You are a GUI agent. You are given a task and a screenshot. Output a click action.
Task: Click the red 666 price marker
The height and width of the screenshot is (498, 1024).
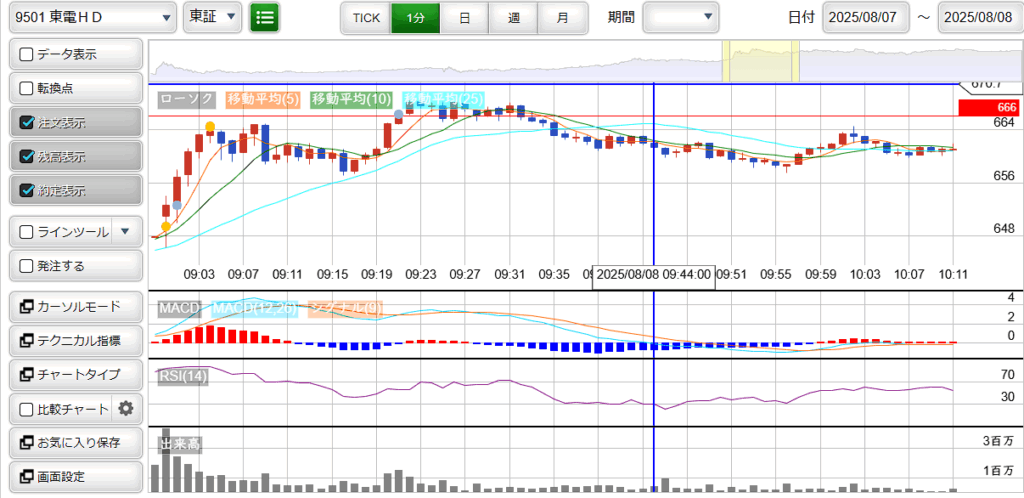coord(987,107)
